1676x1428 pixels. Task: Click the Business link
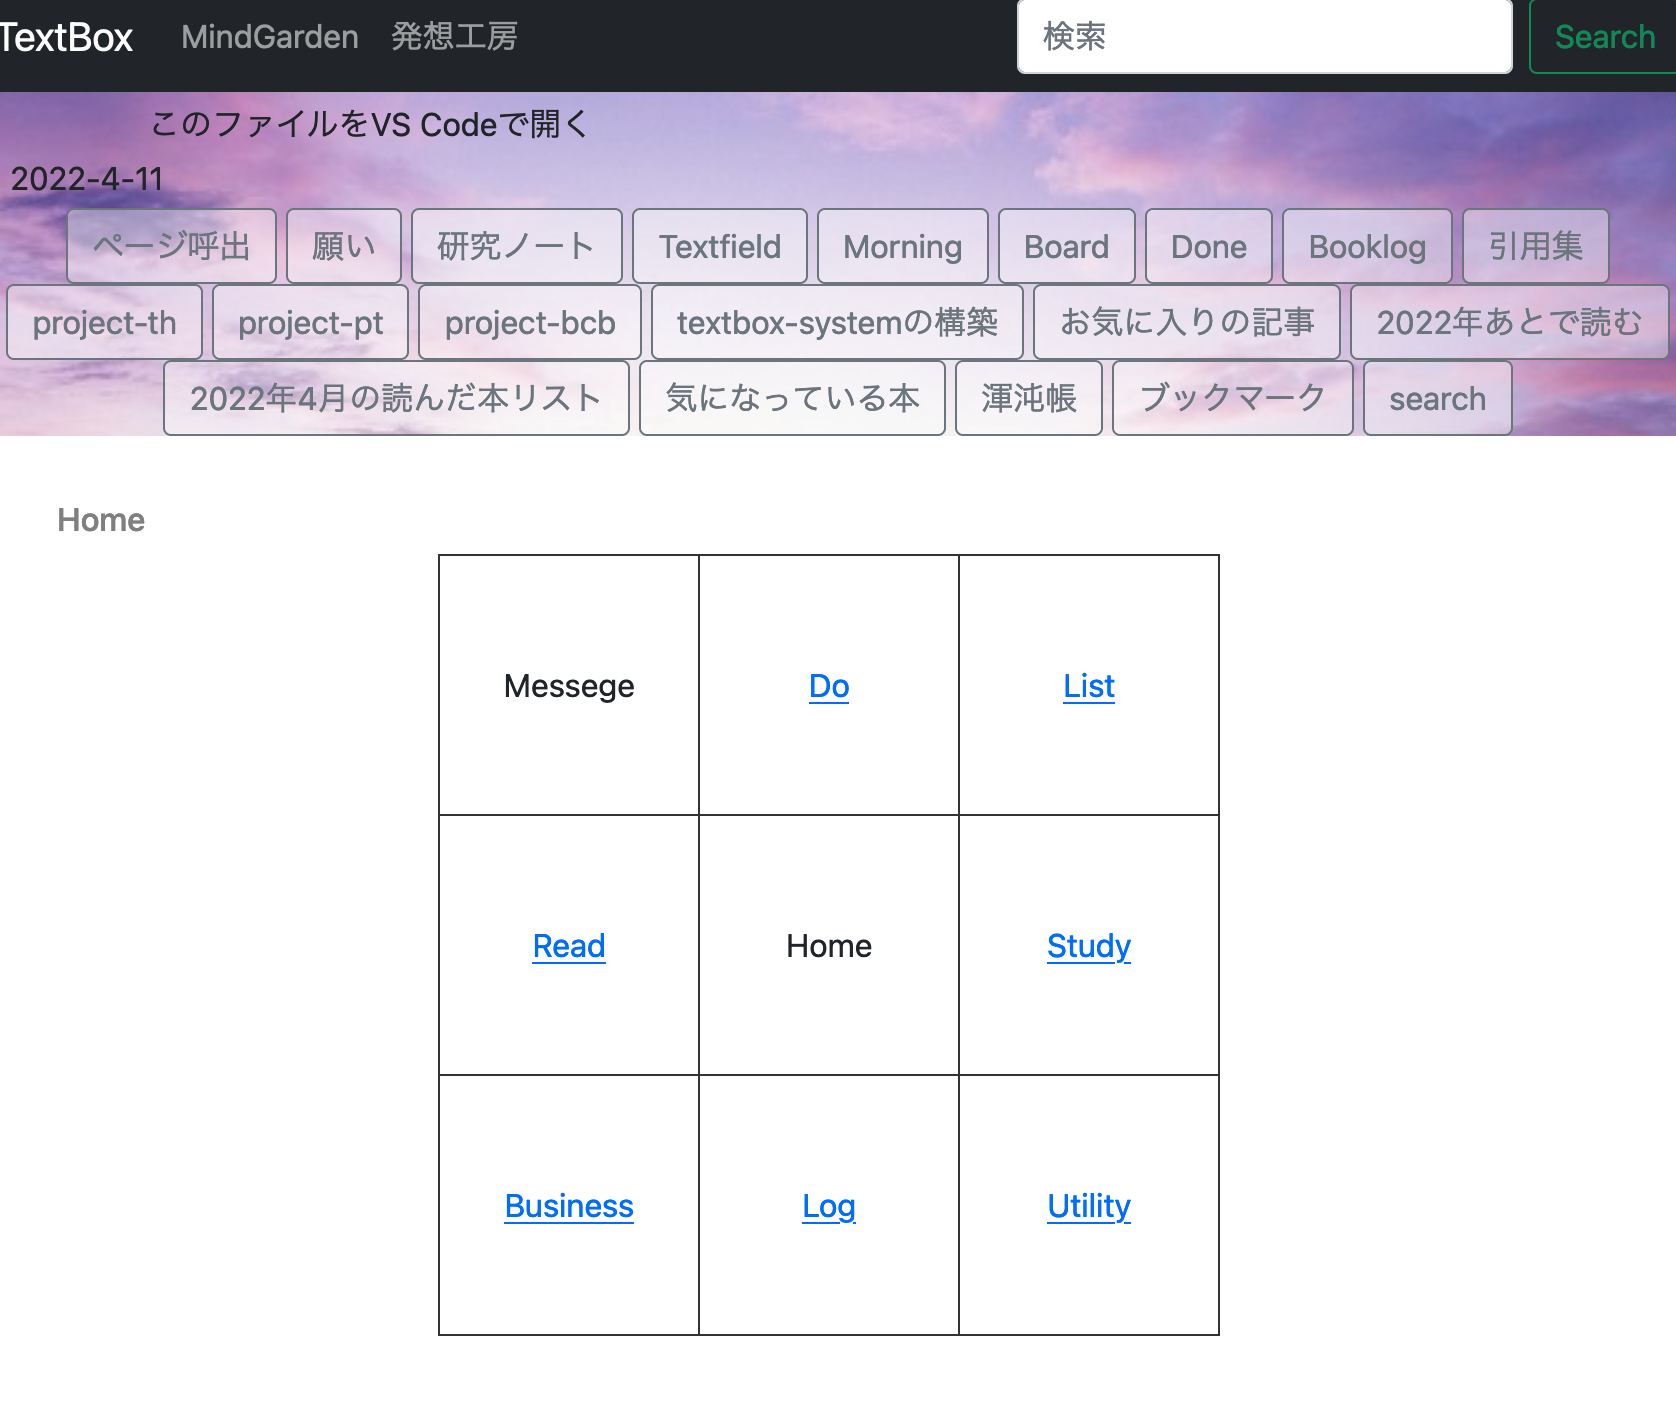pos(568,1206)
